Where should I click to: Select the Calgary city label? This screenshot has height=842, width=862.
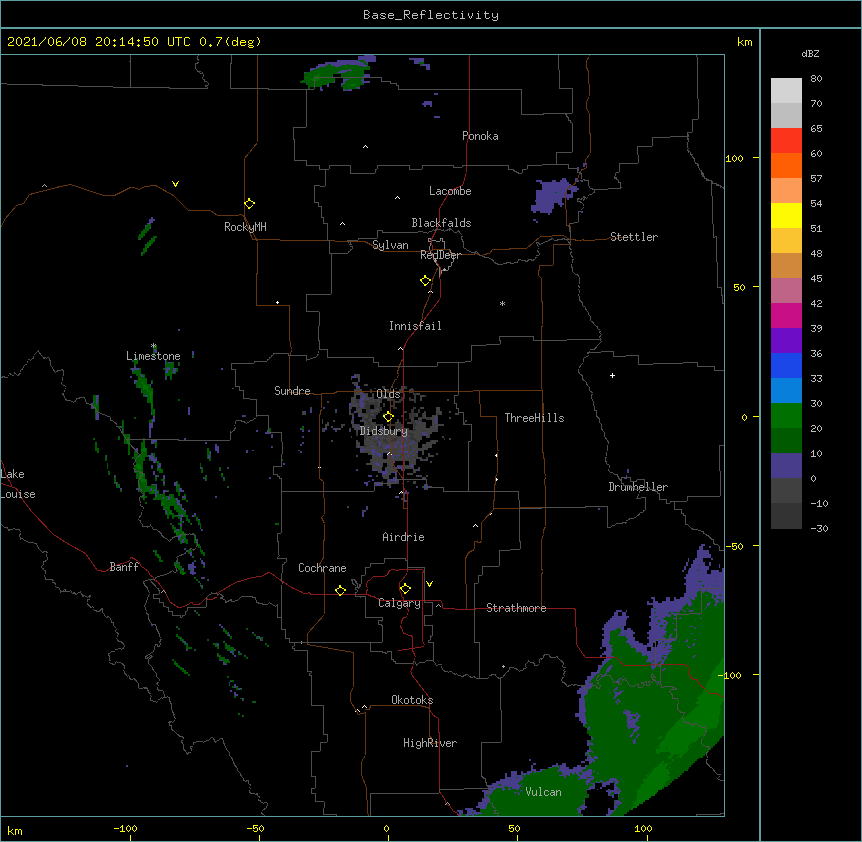coord(399,603)
